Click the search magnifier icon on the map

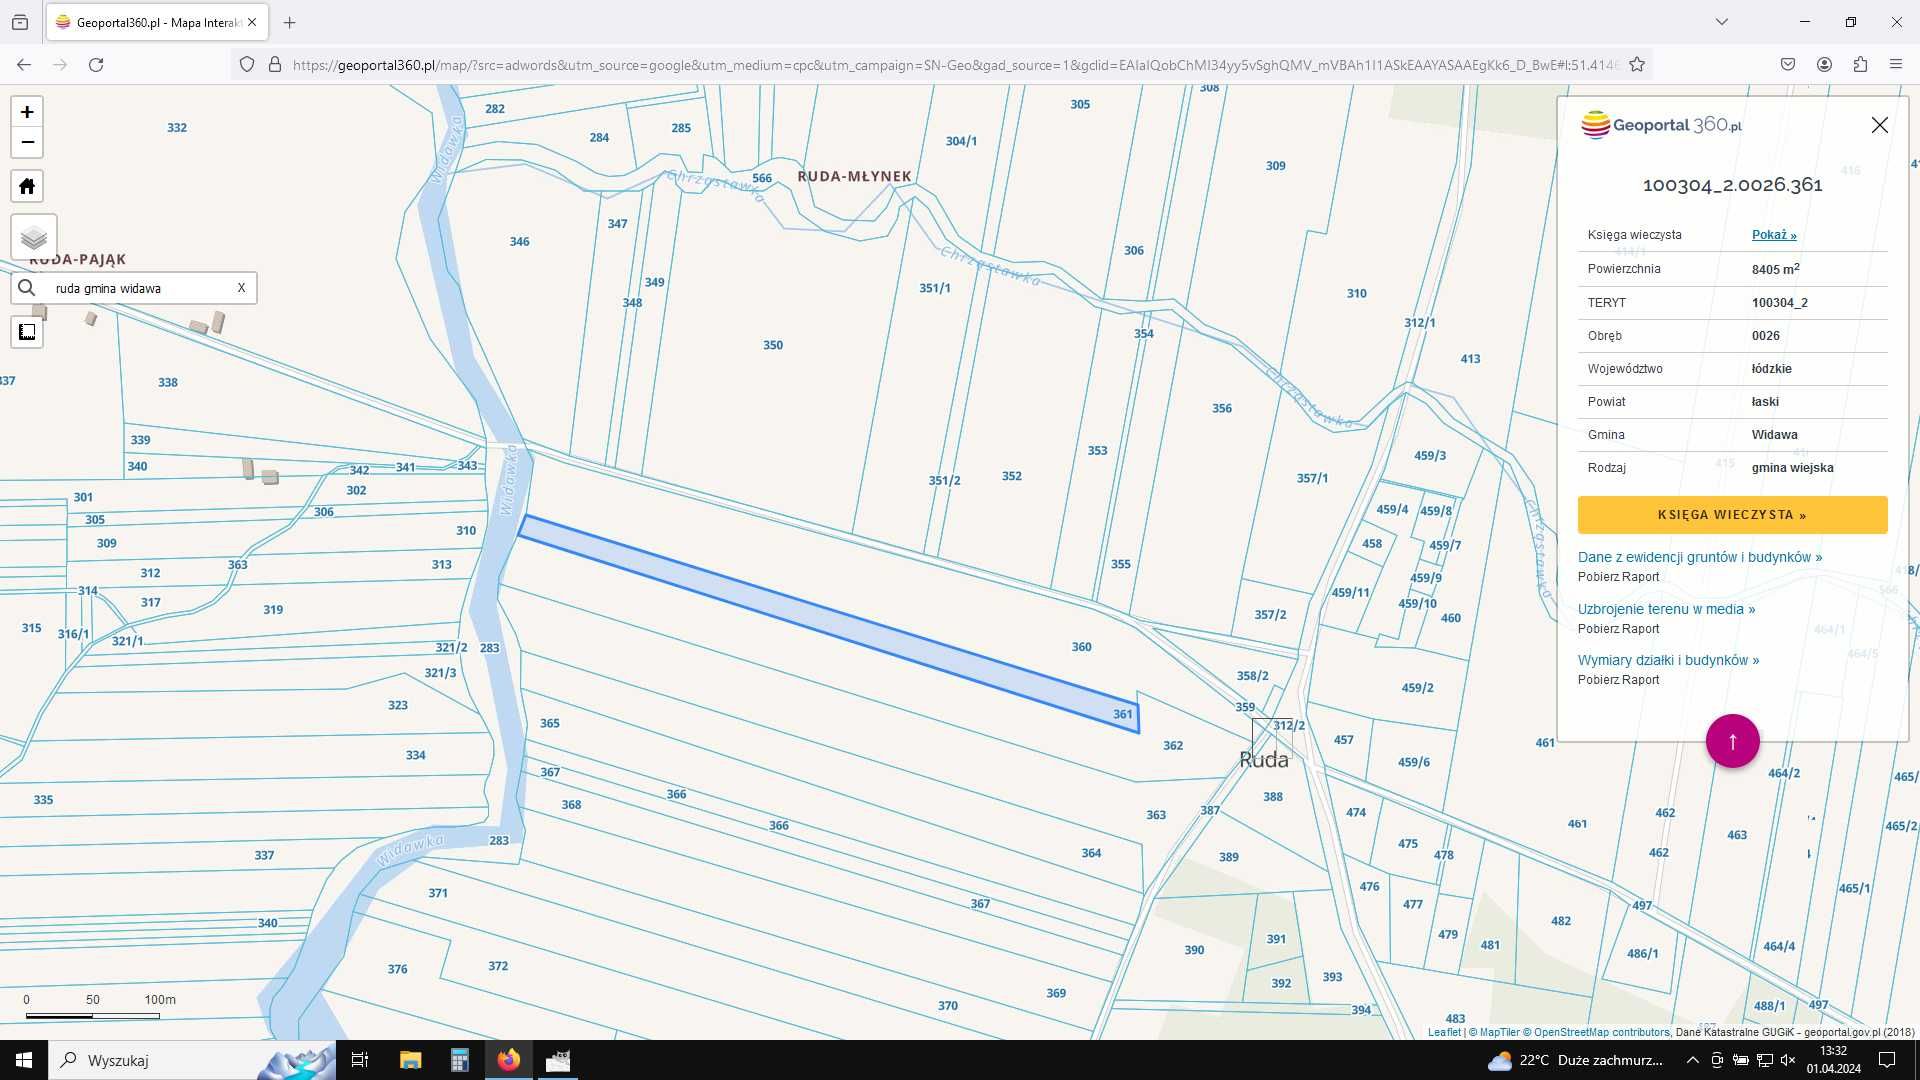(x=27, y=288)
